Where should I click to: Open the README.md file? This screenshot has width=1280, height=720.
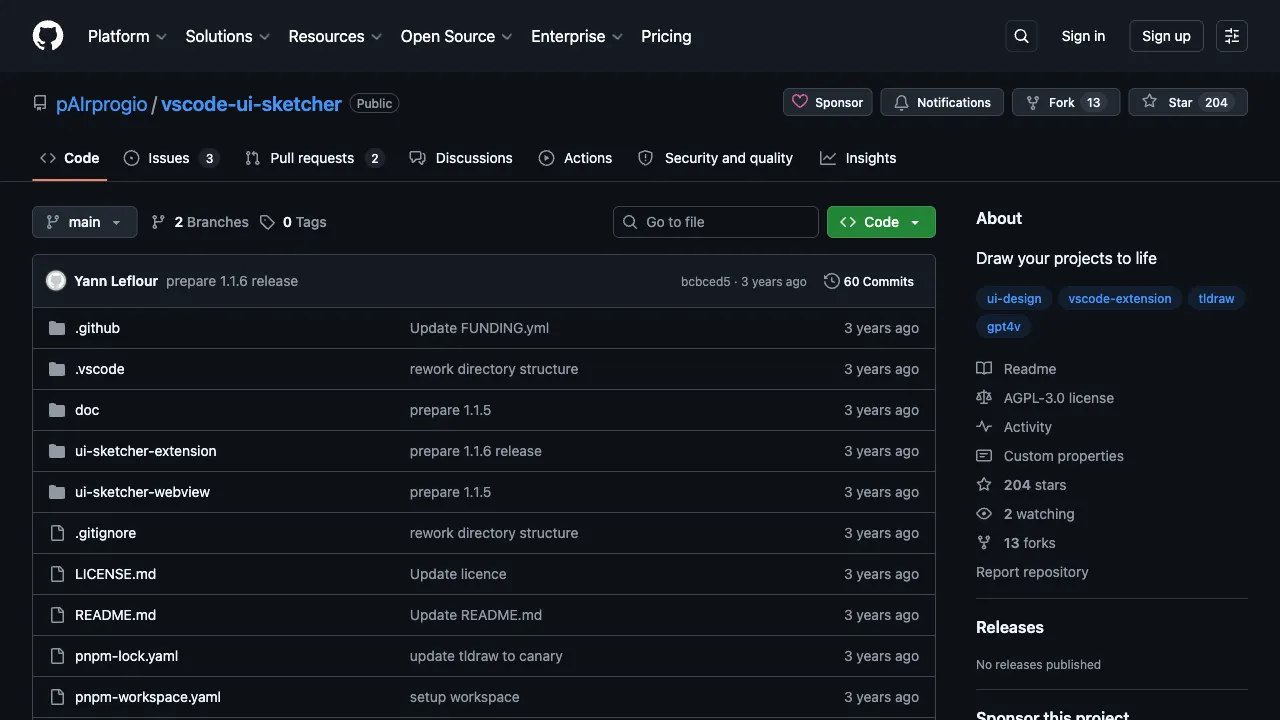115,615
